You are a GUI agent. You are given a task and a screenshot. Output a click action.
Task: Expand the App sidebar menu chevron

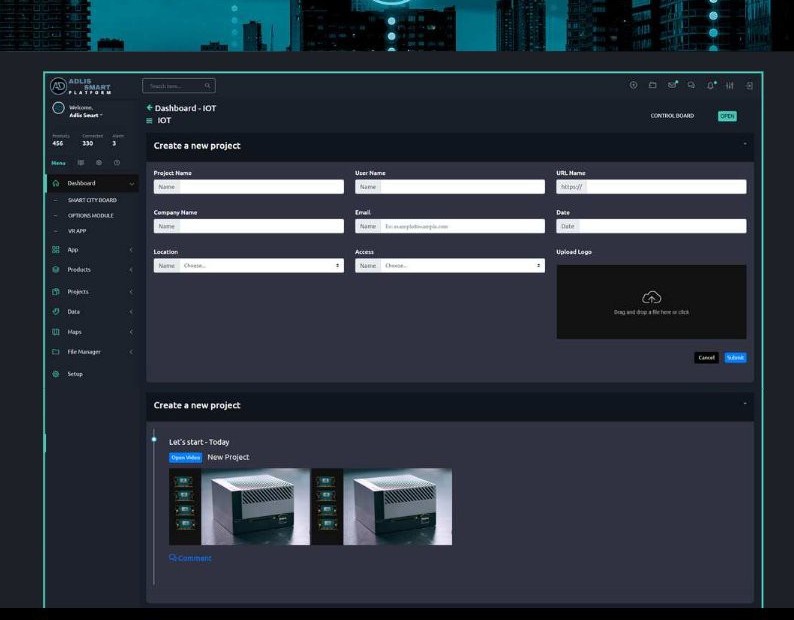click(131, 250)
